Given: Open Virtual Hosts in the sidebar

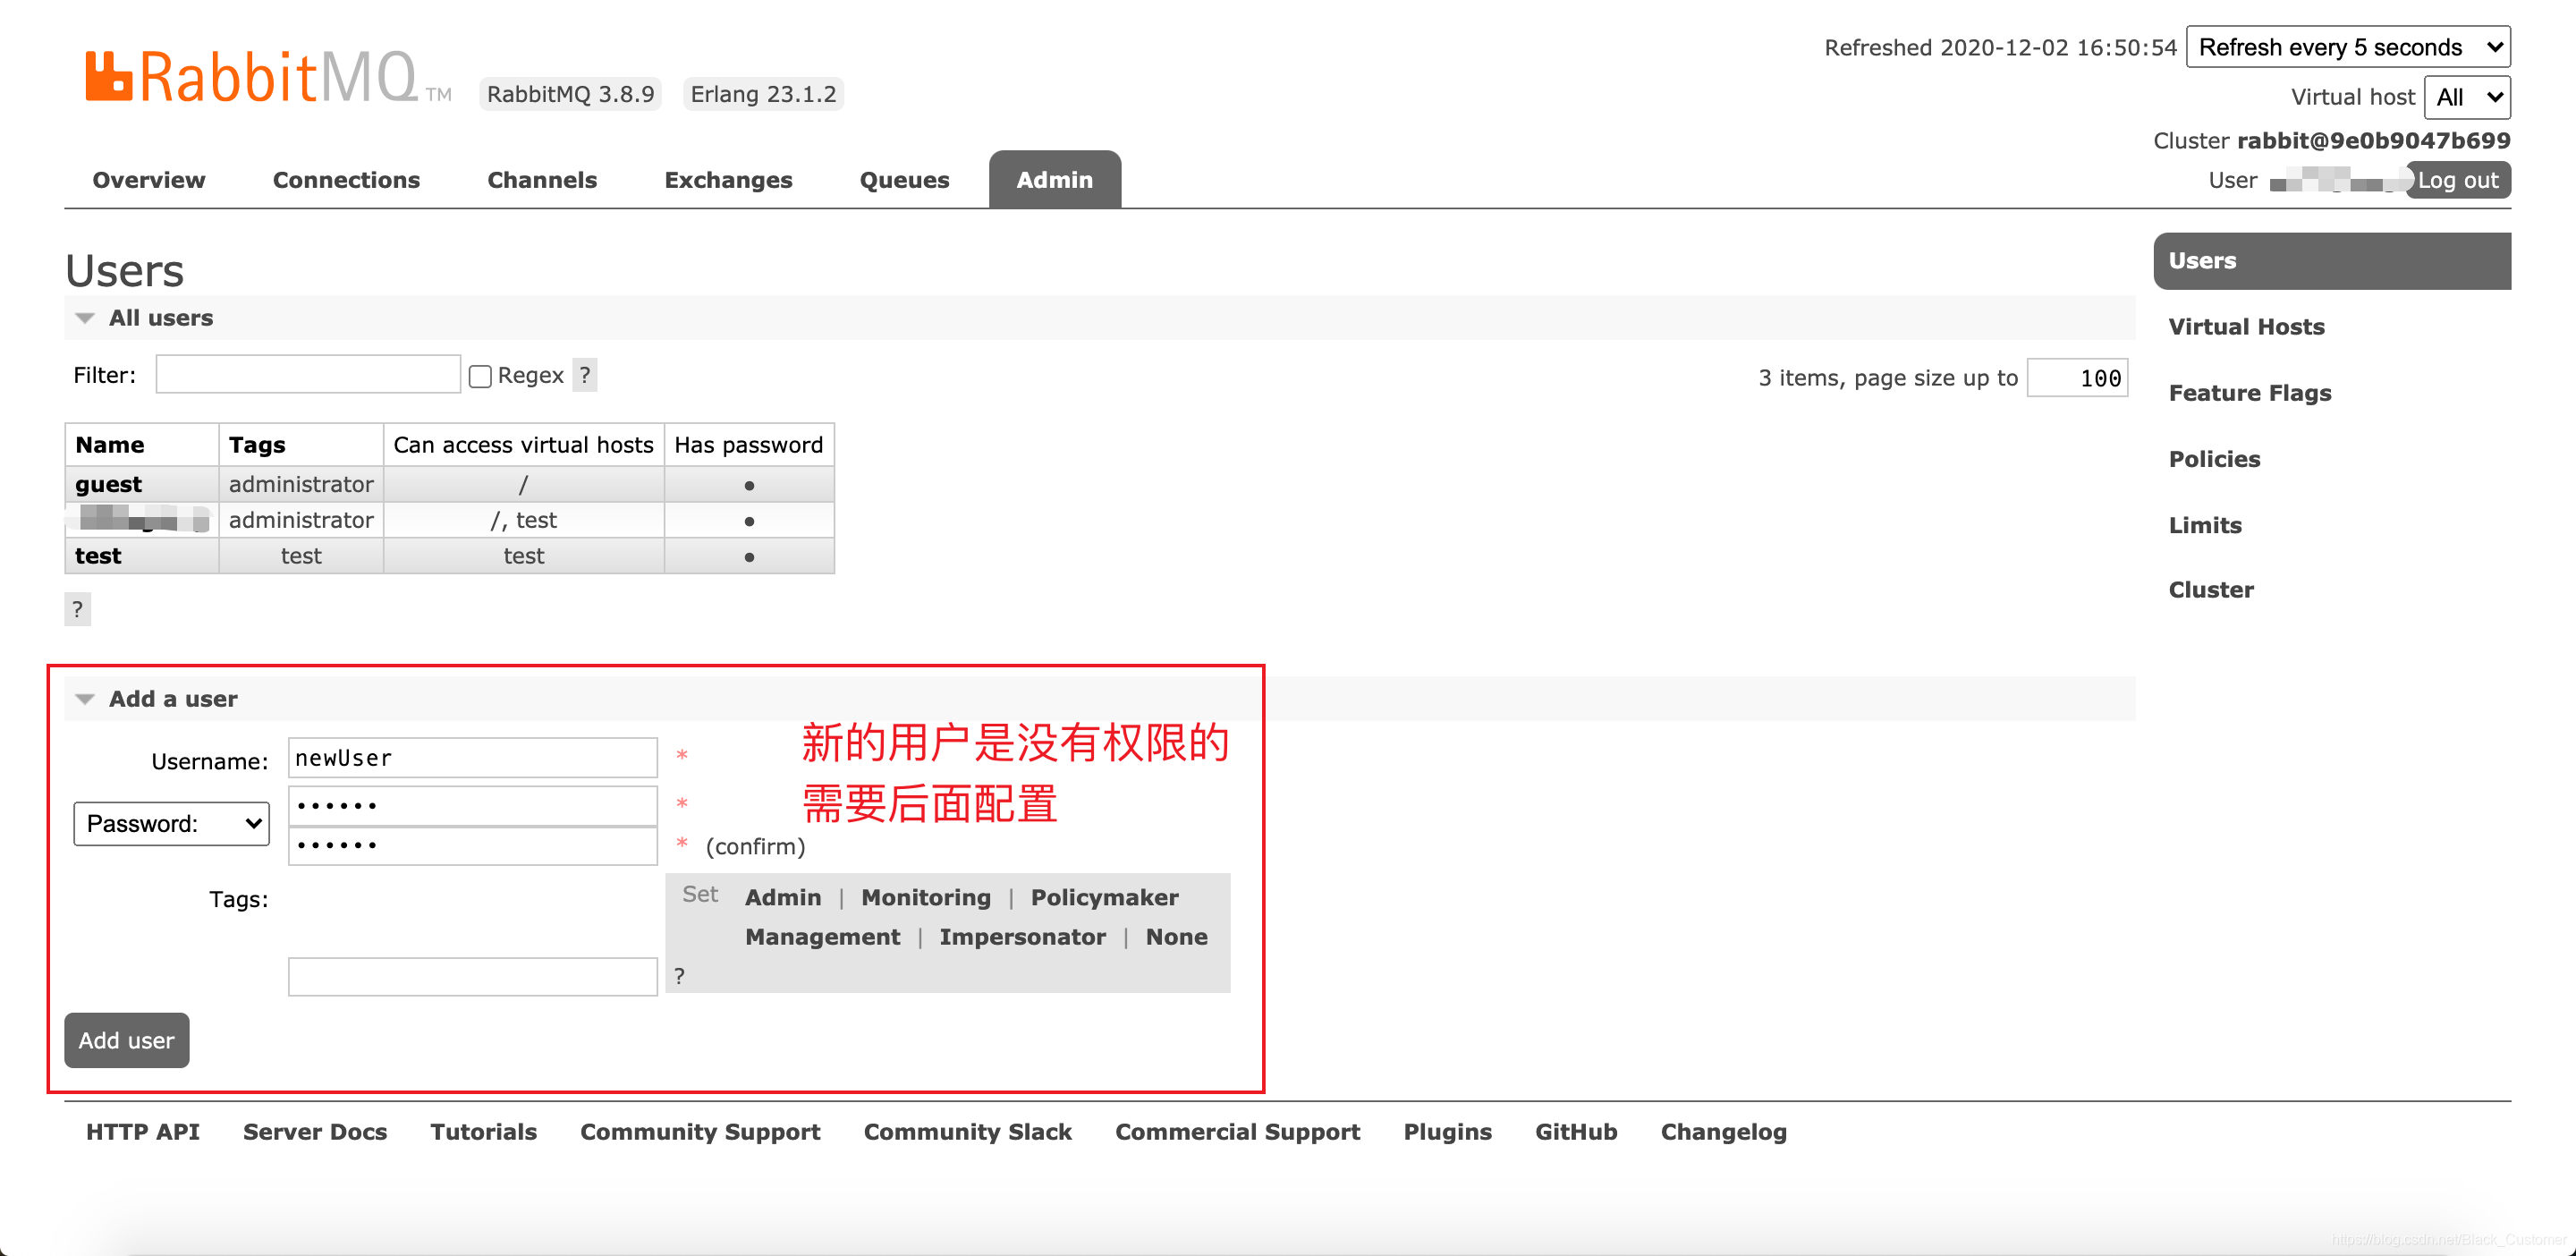Looking at the screenshot, I should pos(2246,327).
